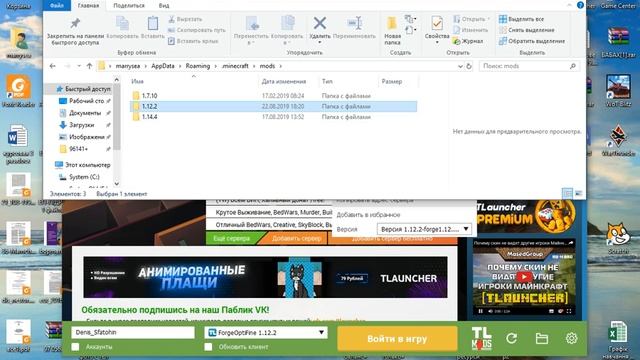Open 96141+ folder in navigation pane
Screen dimensions: 640x360
[x=78, y=149]
